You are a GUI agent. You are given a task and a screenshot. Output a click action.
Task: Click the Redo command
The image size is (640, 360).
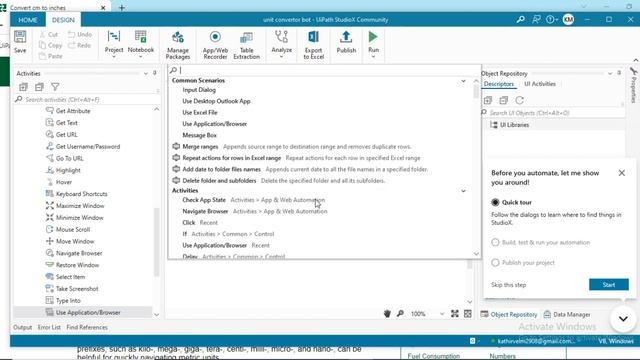point(80,45)
